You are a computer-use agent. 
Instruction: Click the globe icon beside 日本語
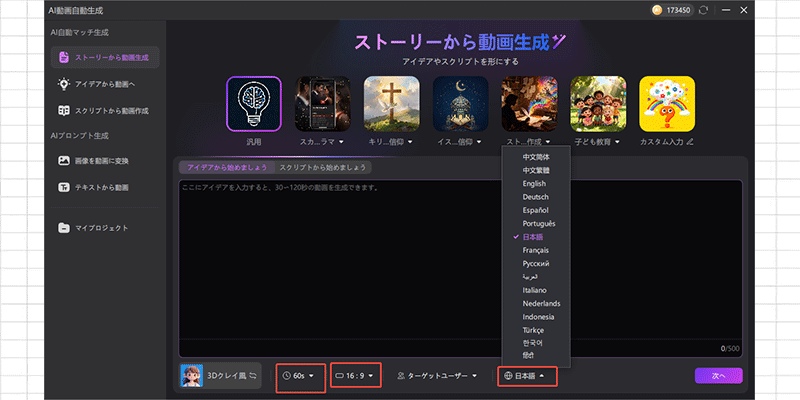(x=508, y=376)
